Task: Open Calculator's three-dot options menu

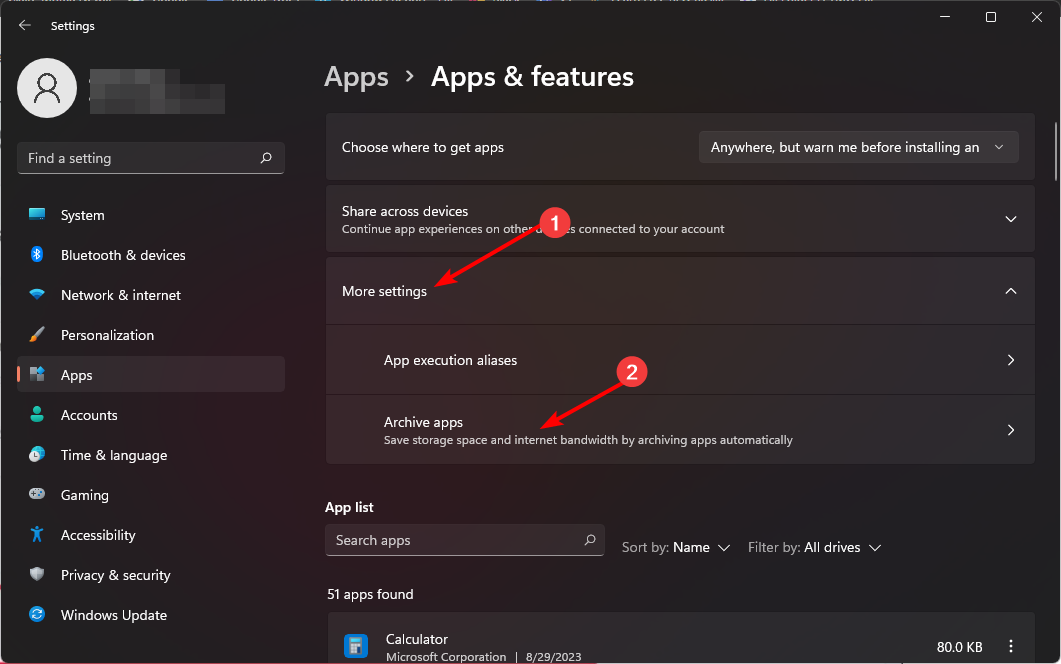Action: coord(1009,647)
